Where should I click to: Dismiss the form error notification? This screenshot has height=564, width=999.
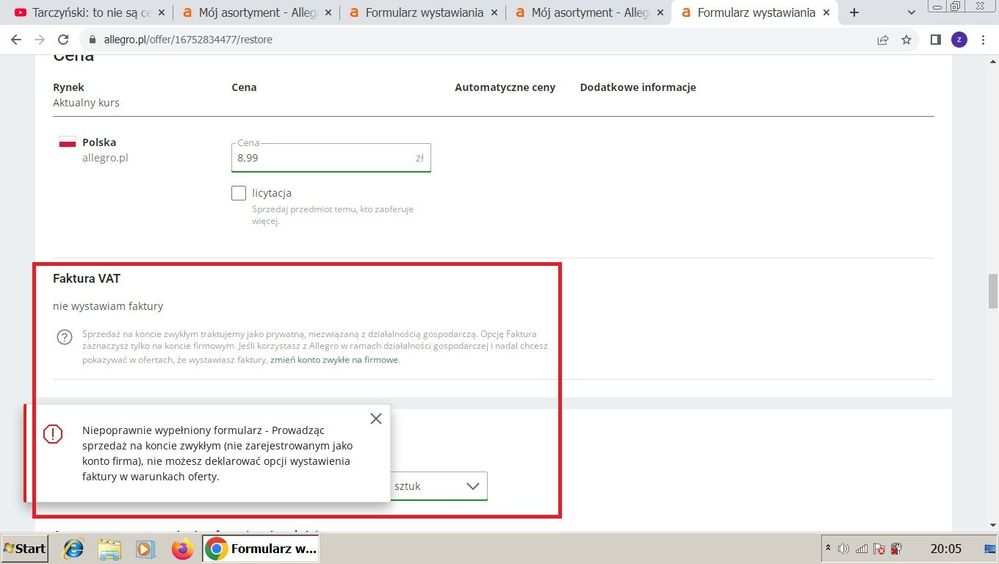click(375, 419)
